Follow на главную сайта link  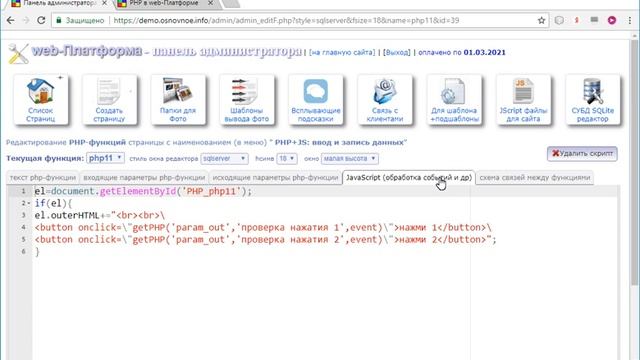342,53
